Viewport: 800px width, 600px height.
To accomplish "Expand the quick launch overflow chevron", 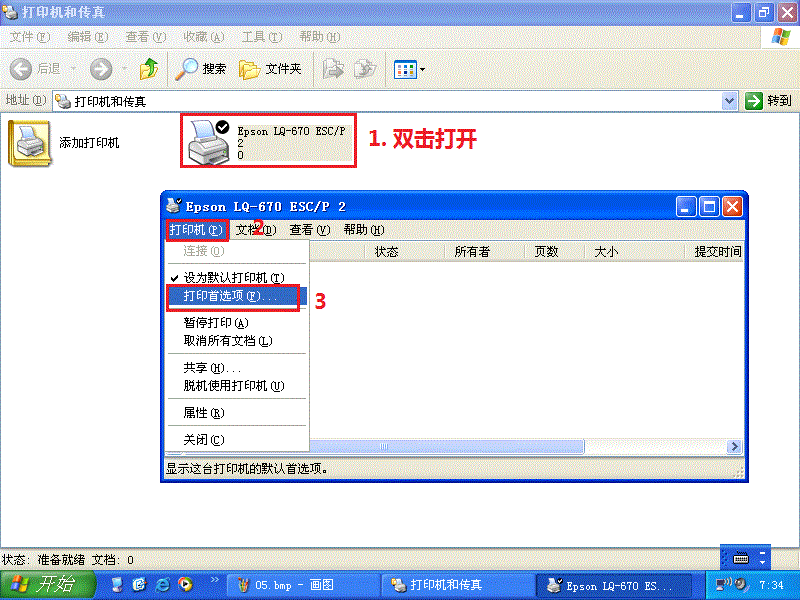I will pyautogui.click(x=215, y=580).
